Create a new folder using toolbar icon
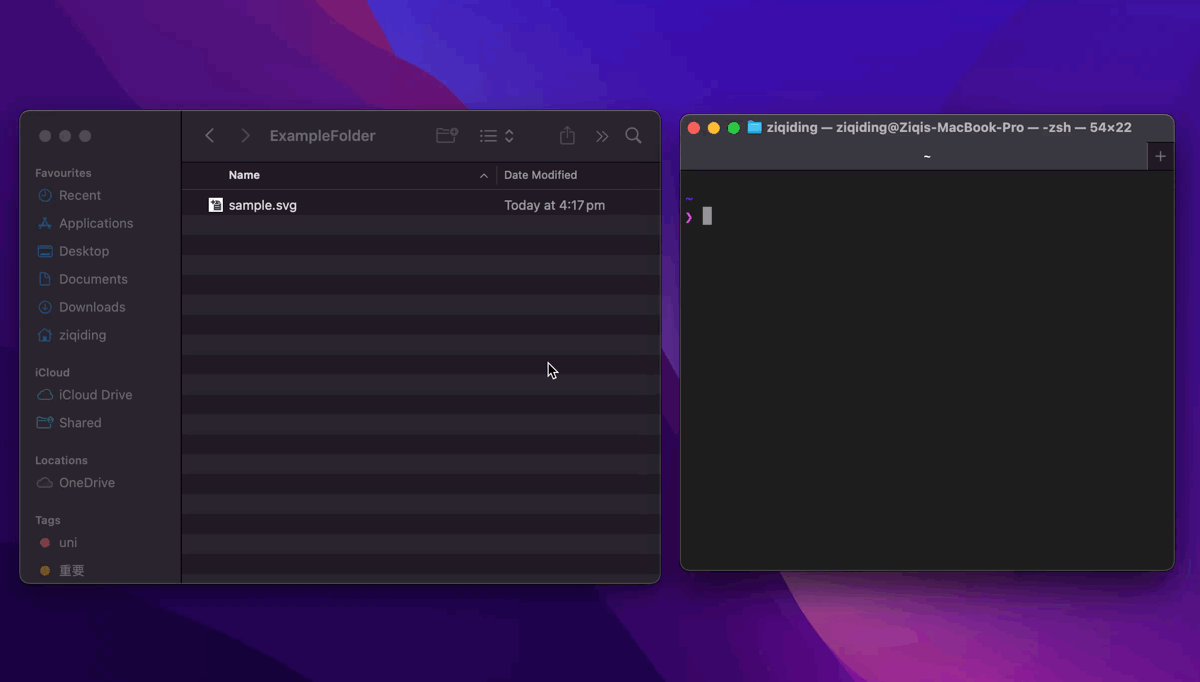The height and width of the screenshot is (682, 1200). pos(447,136)
